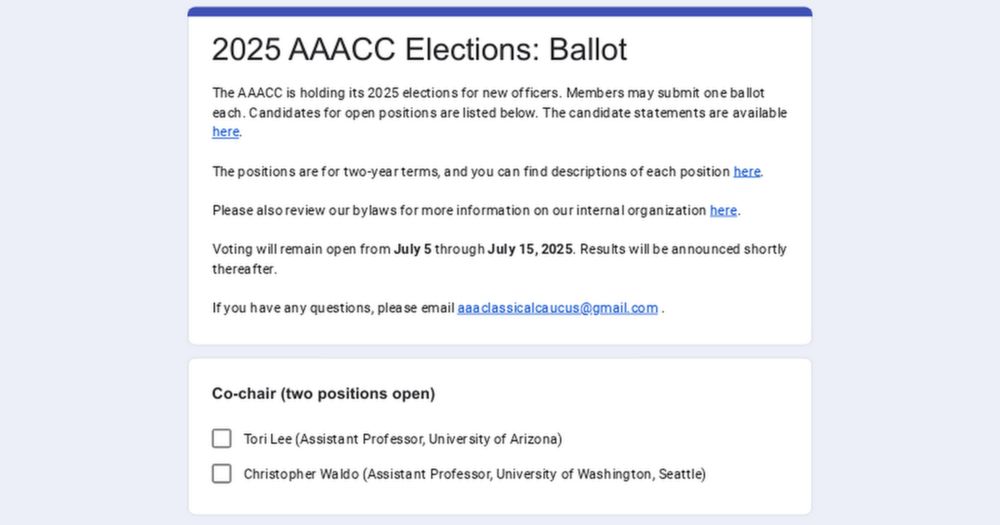Click the bold 'July 15, 2025' date text
This screenshot has height=525, width=1000.
click(x=530, y=249)
